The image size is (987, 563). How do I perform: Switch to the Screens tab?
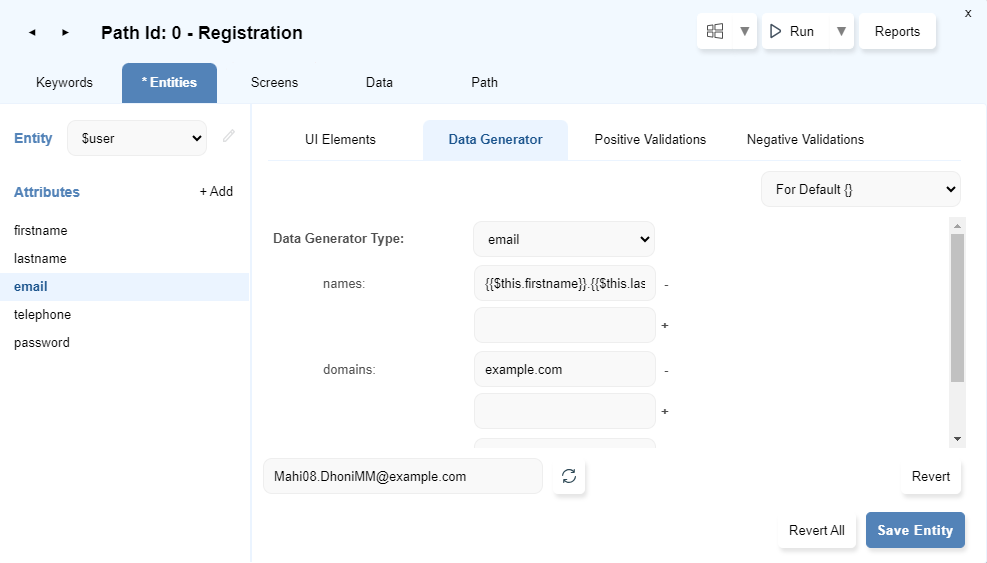[x=274, y=83]
